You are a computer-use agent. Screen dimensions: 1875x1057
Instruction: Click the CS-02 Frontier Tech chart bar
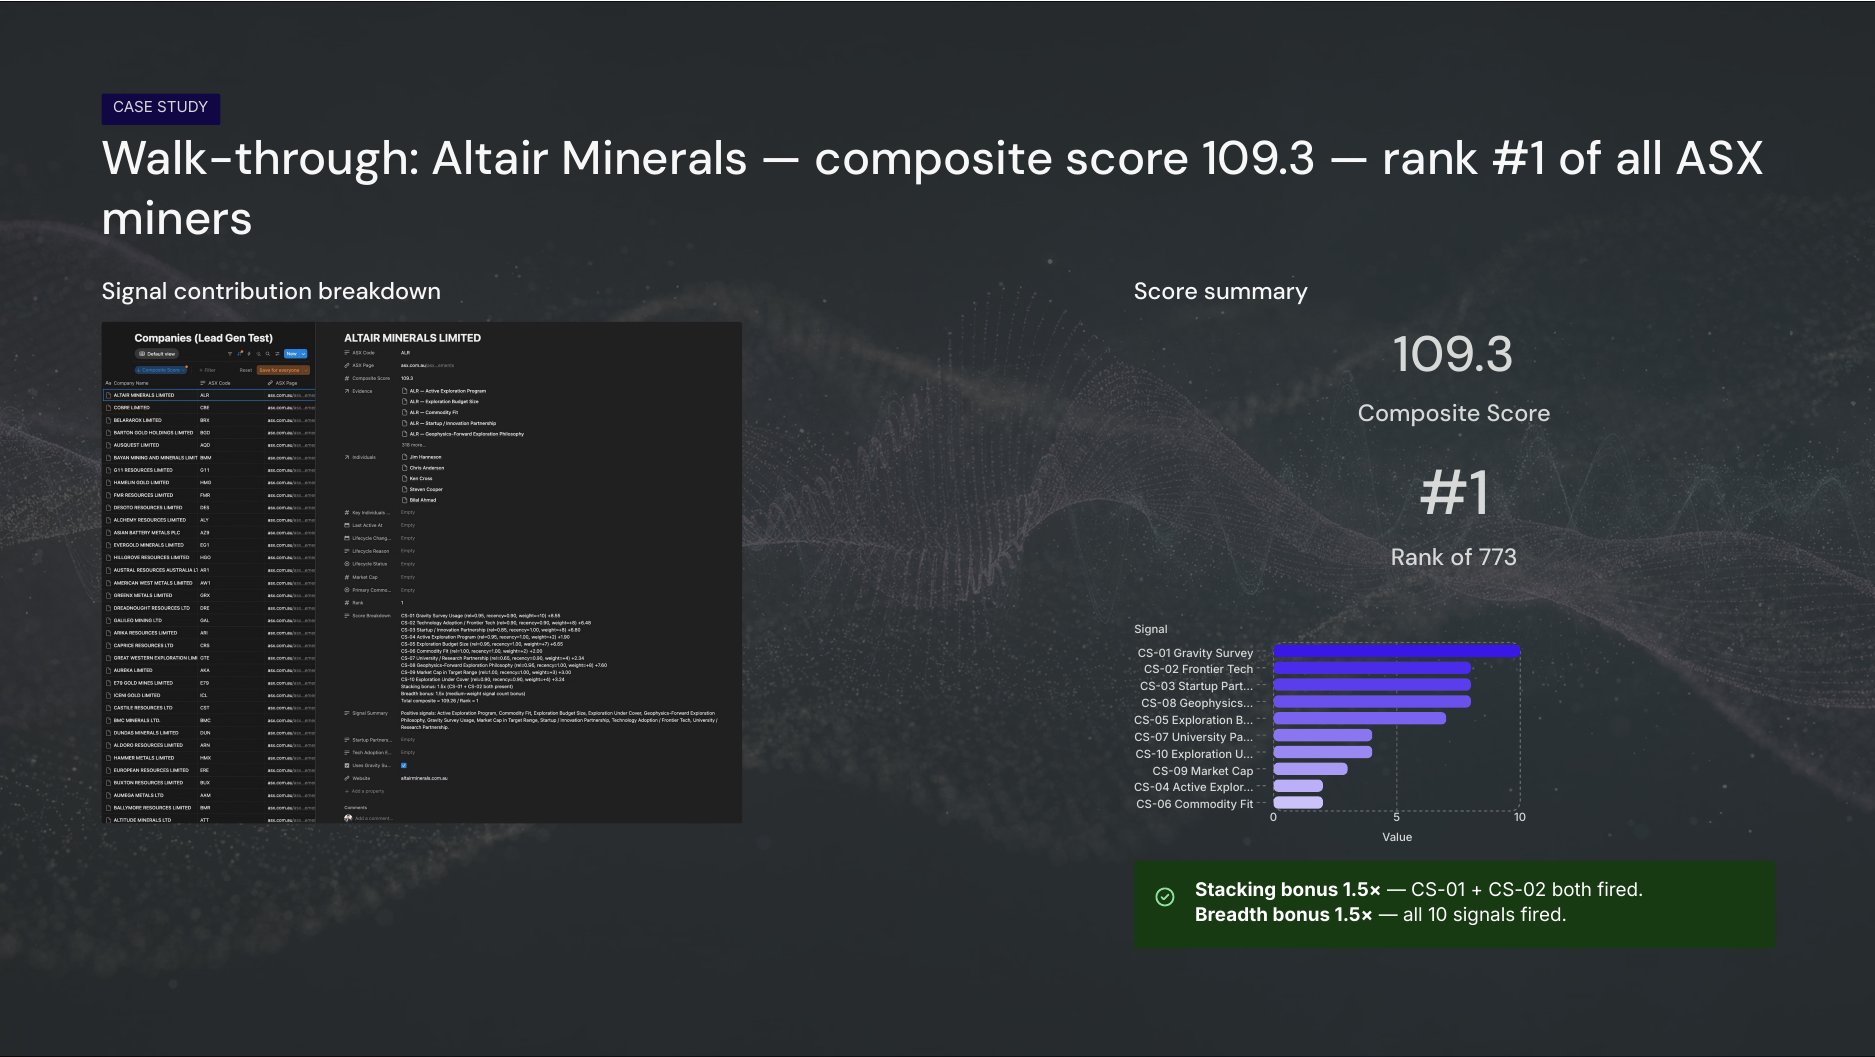click(1372, 668)
